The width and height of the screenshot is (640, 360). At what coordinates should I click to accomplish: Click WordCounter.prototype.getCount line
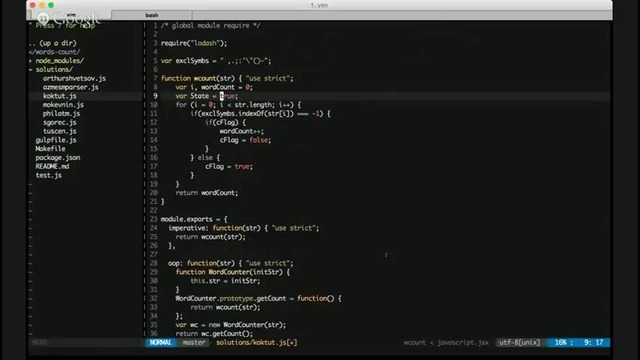click(258, 299)
